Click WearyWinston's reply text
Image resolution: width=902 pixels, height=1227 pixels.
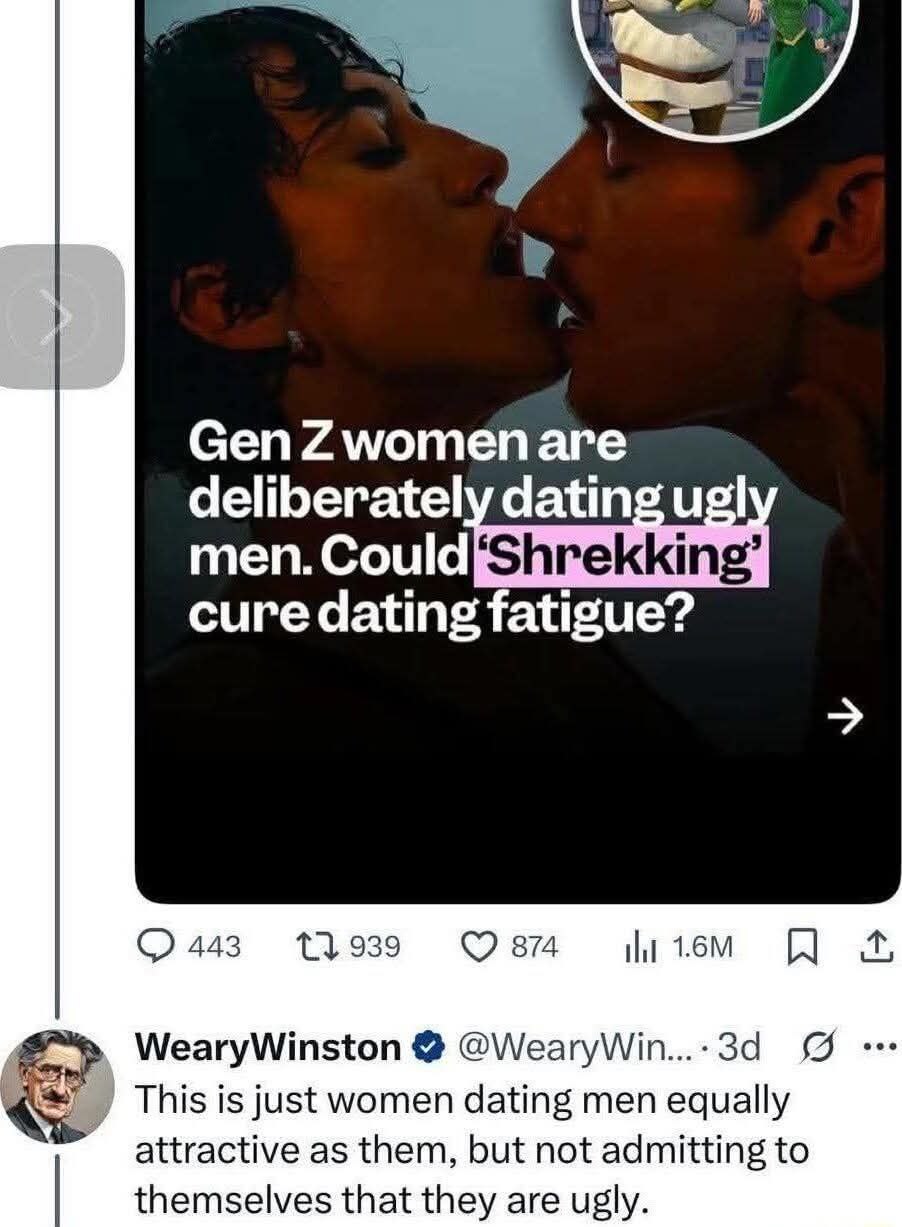coord(470,1150)
